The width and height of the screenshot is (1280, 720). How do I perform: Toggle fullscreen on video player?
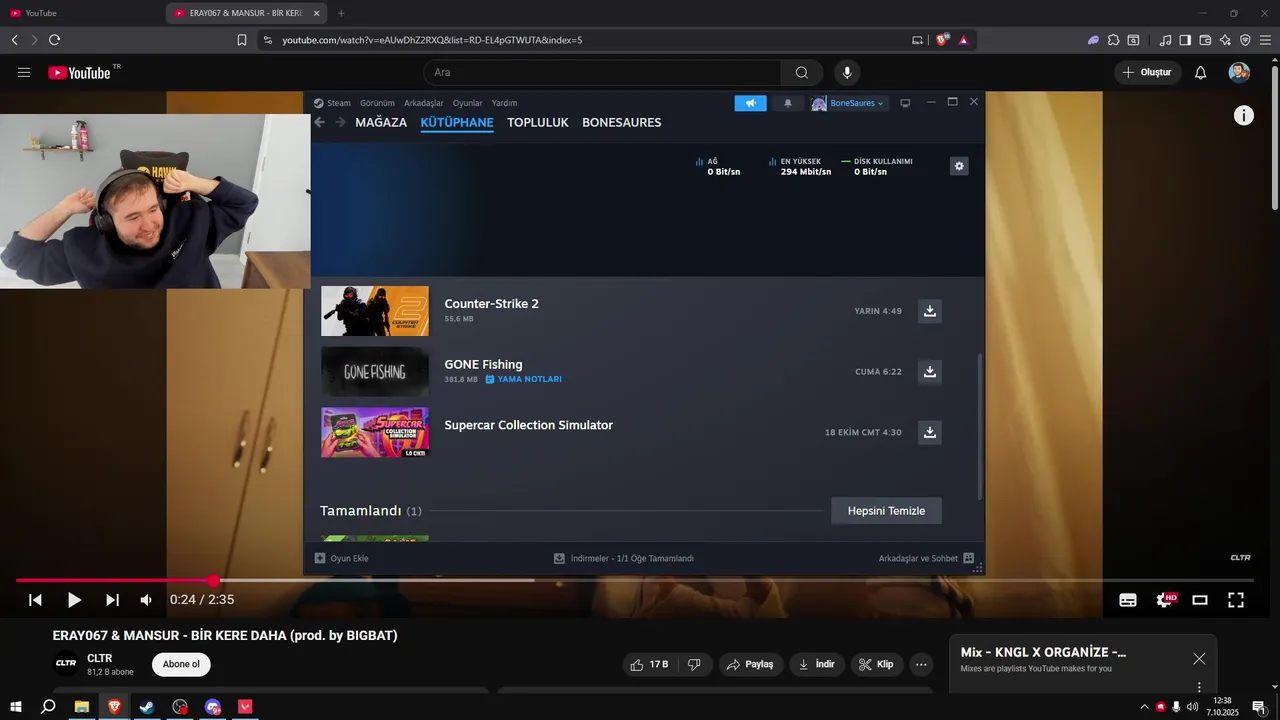pyautogui.click(x=1236, y=600)
